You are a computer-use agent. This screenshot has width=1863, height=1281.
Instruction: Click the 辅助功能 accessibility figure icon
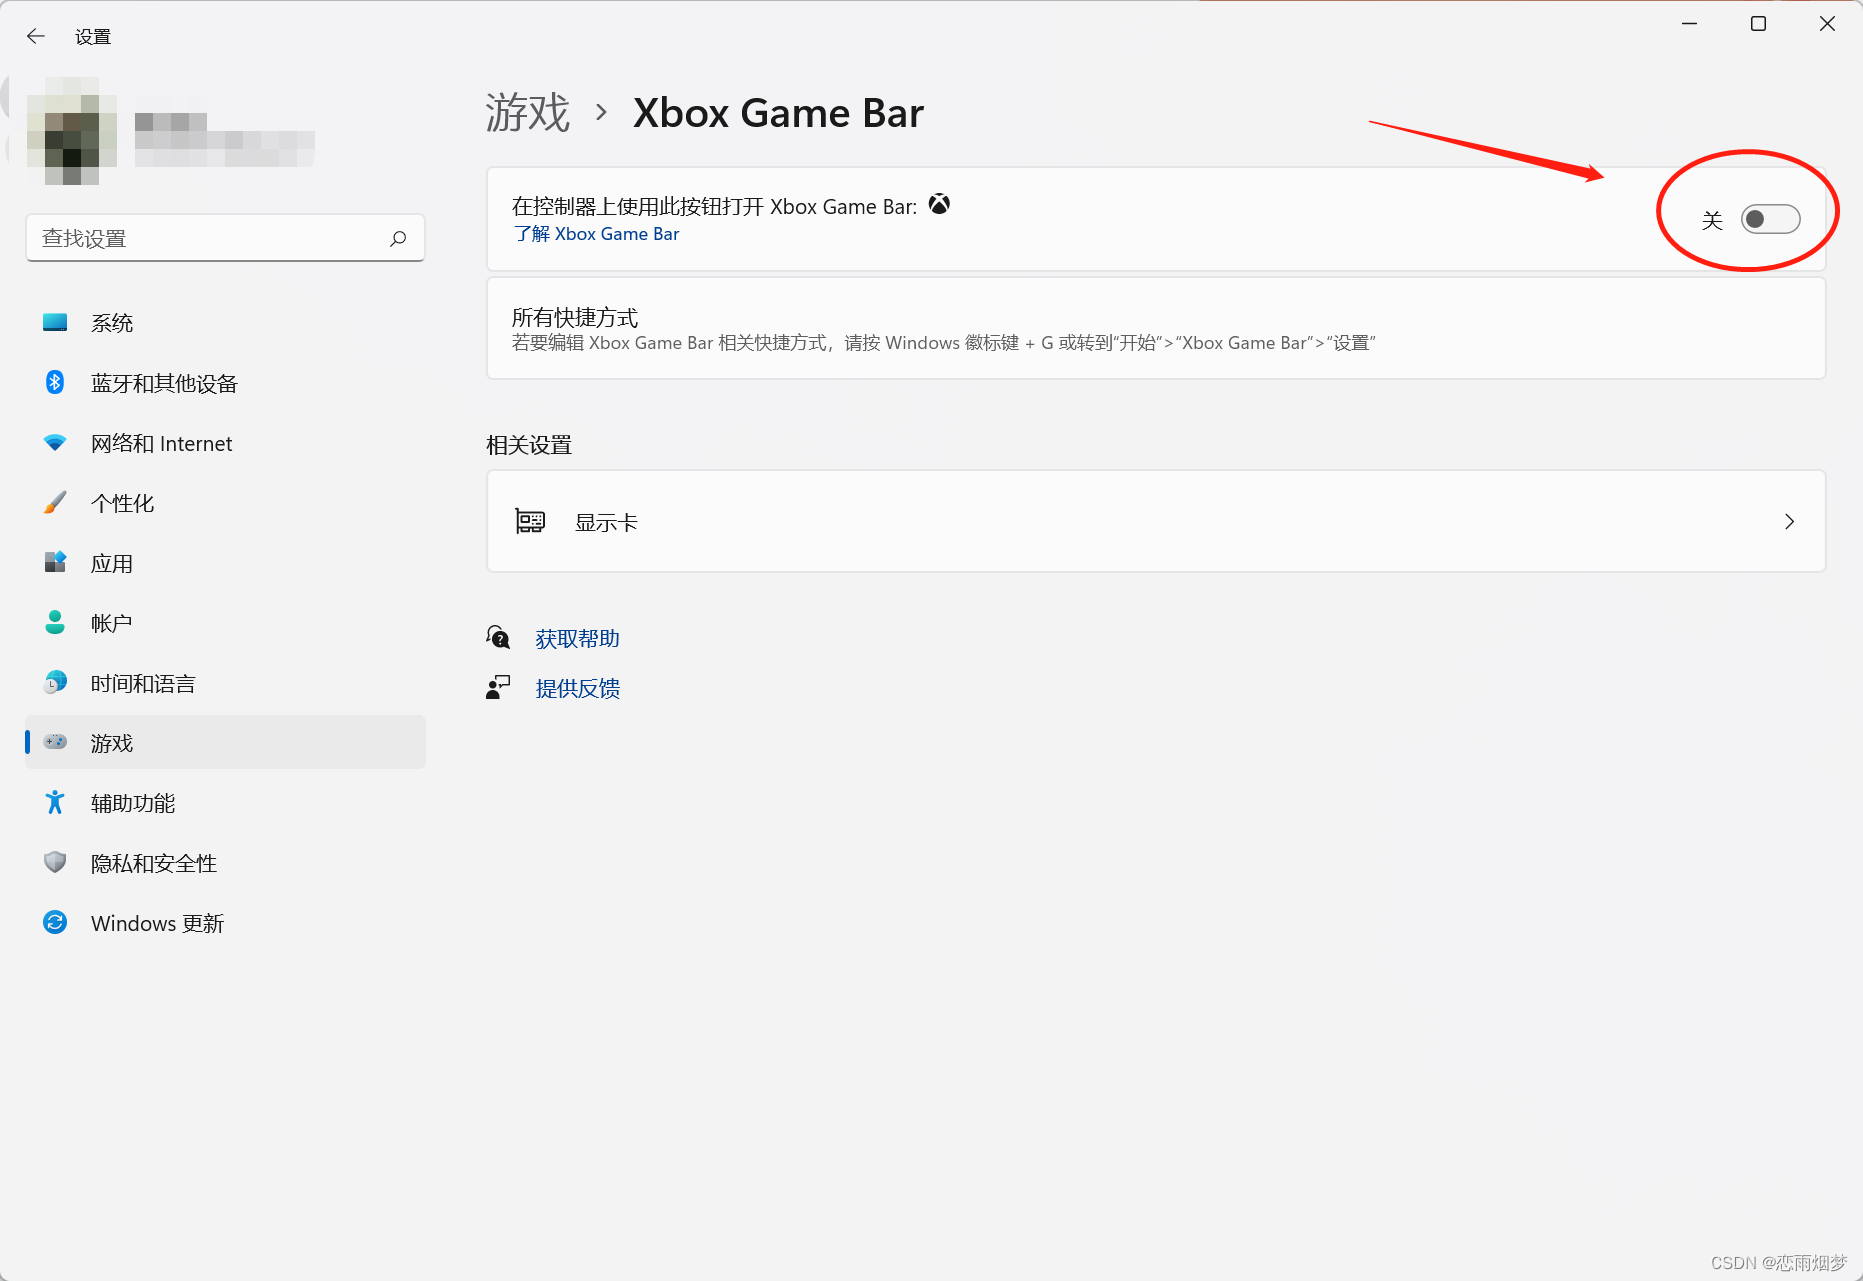(55, 802)
